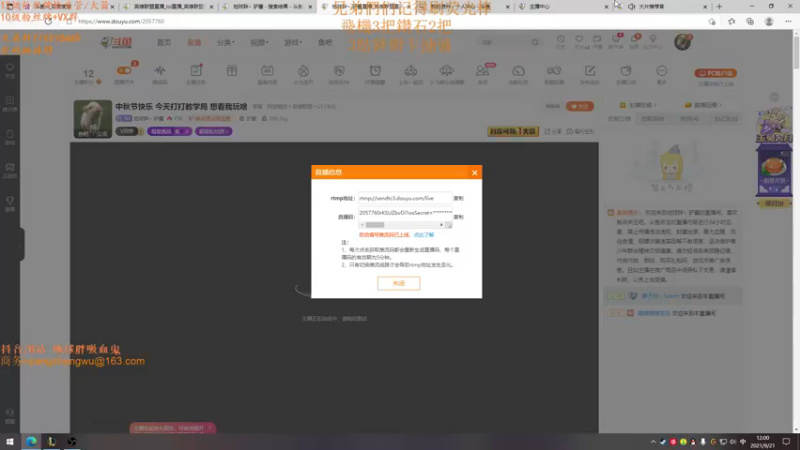Screen dimensions: 800x450
Task: Click the rtmp address input field
Action: point(405,198)
